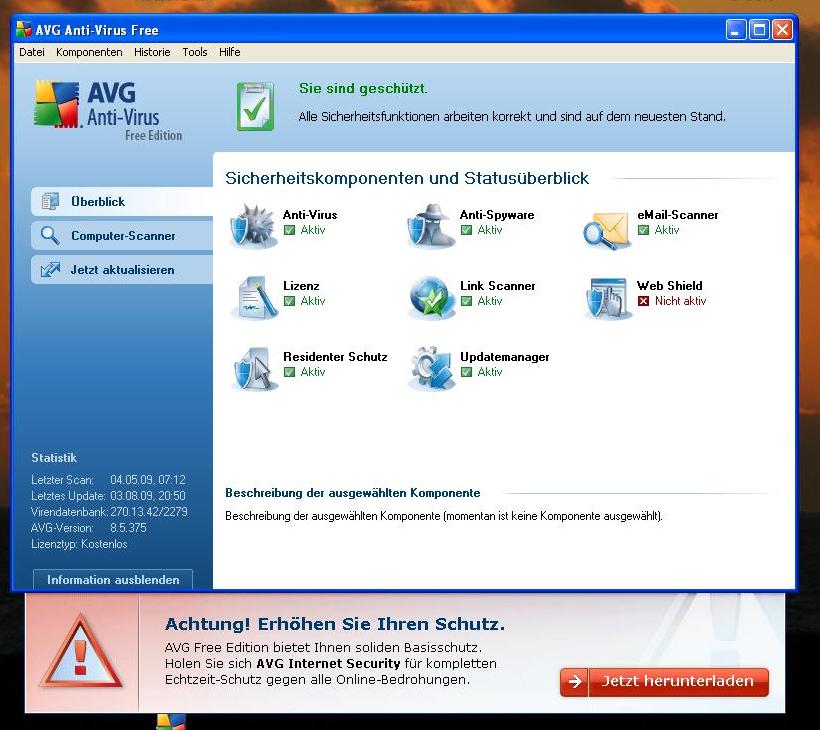Click the Jetzt herunterladen button
Viewport: 820px width, 730px height.
point(664,681)
